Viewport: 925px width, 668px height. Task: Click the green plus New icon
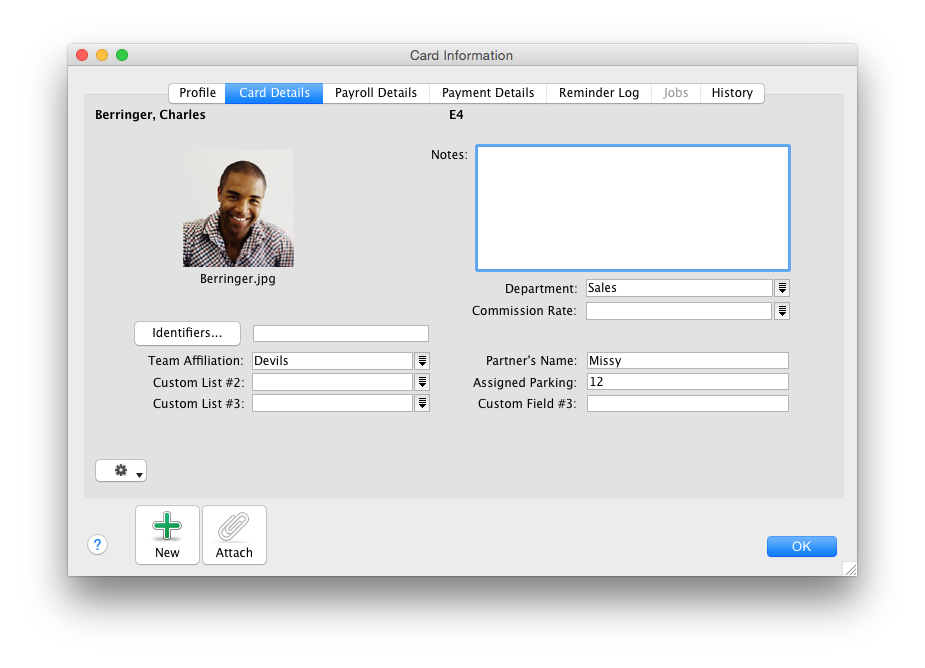tap(167, 527)
